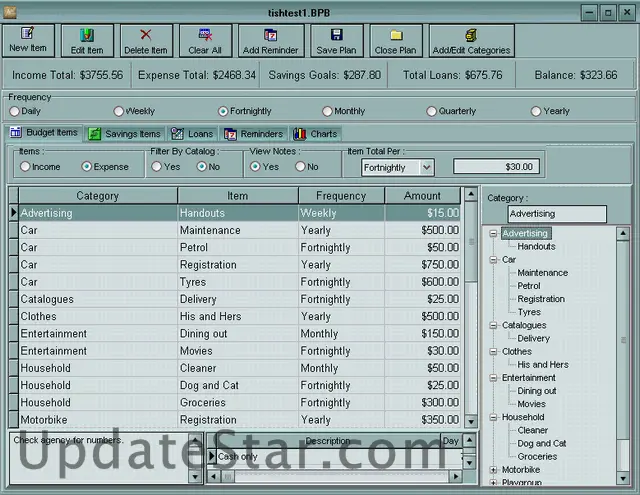The height and width of the screenshot is (495, 640).
Task: Set View Notes to No
Action: point(300,166)
